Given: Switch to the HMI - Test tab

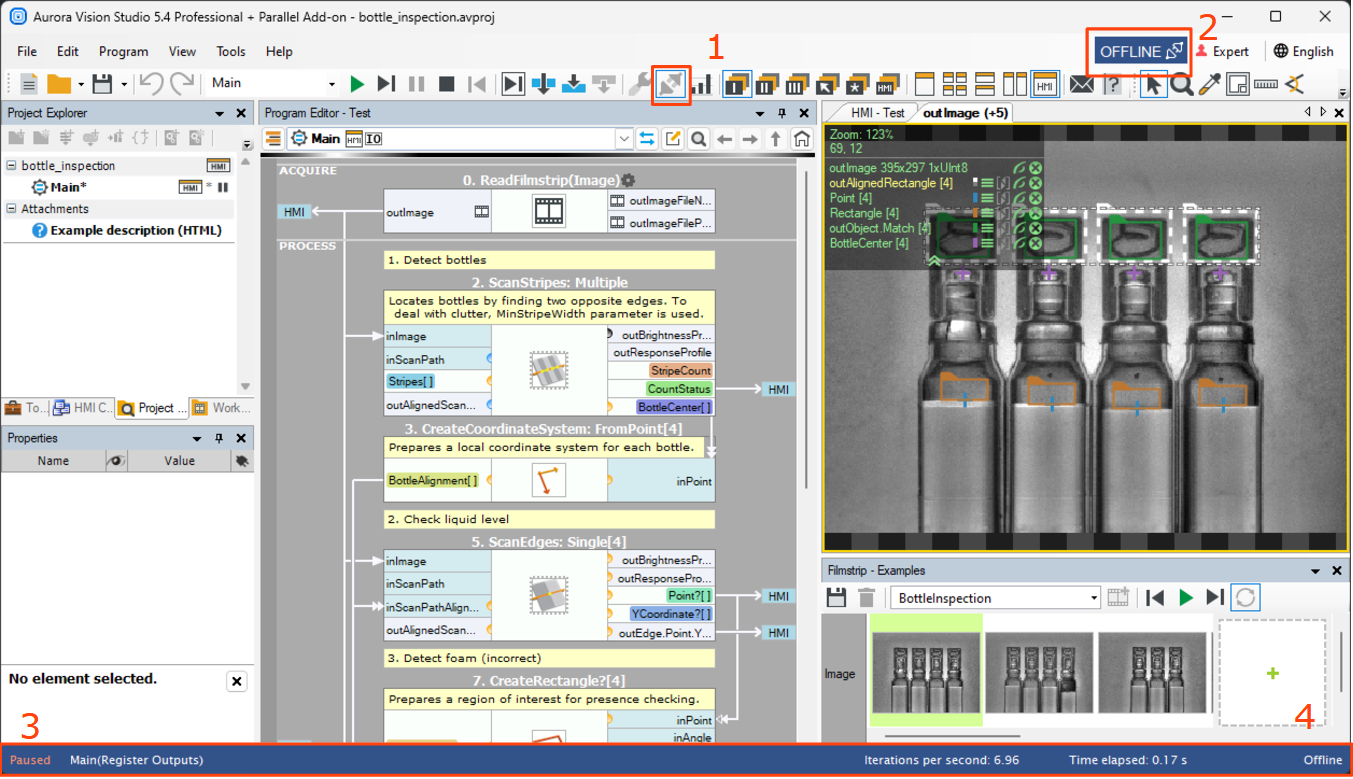Looking at the screenshot, I should point(877,113).
